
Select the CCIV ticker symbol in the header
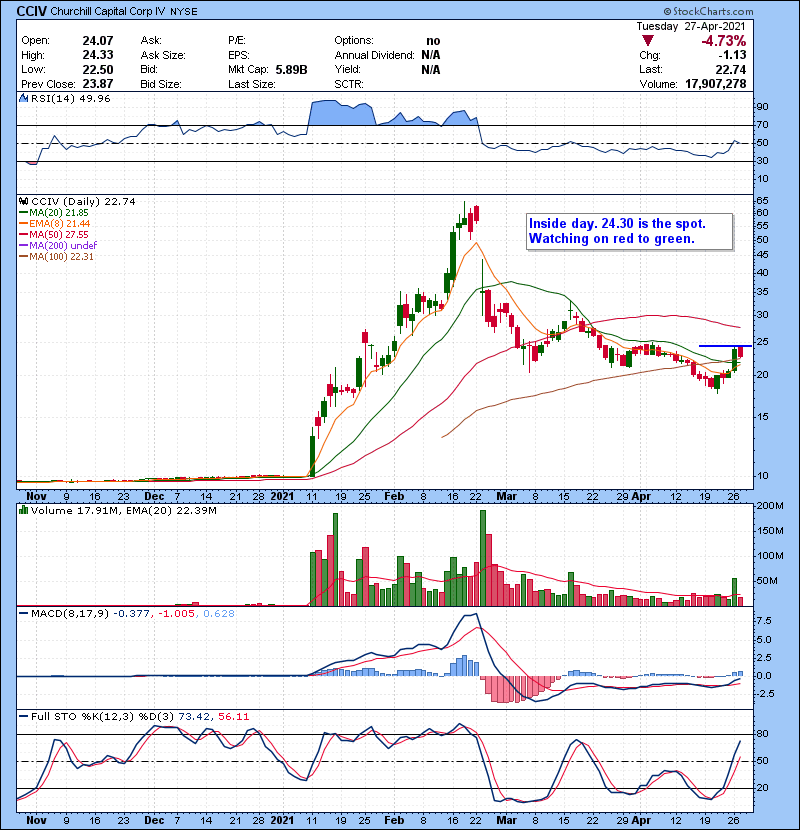click(32, 11)
